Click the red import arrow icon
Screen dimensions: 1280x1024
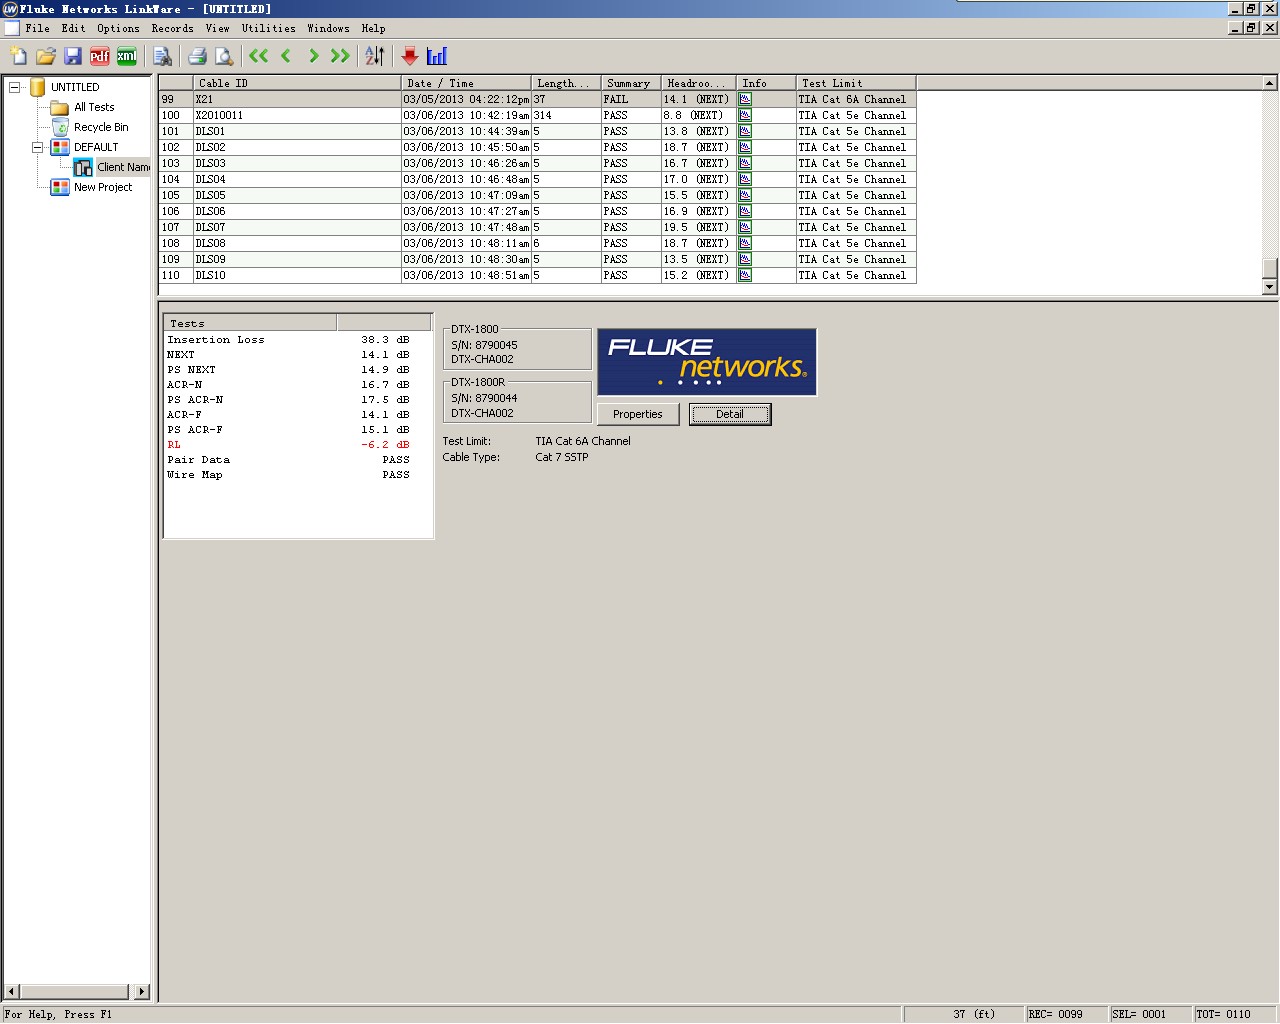pyautogui.click(x=410, y=56)
